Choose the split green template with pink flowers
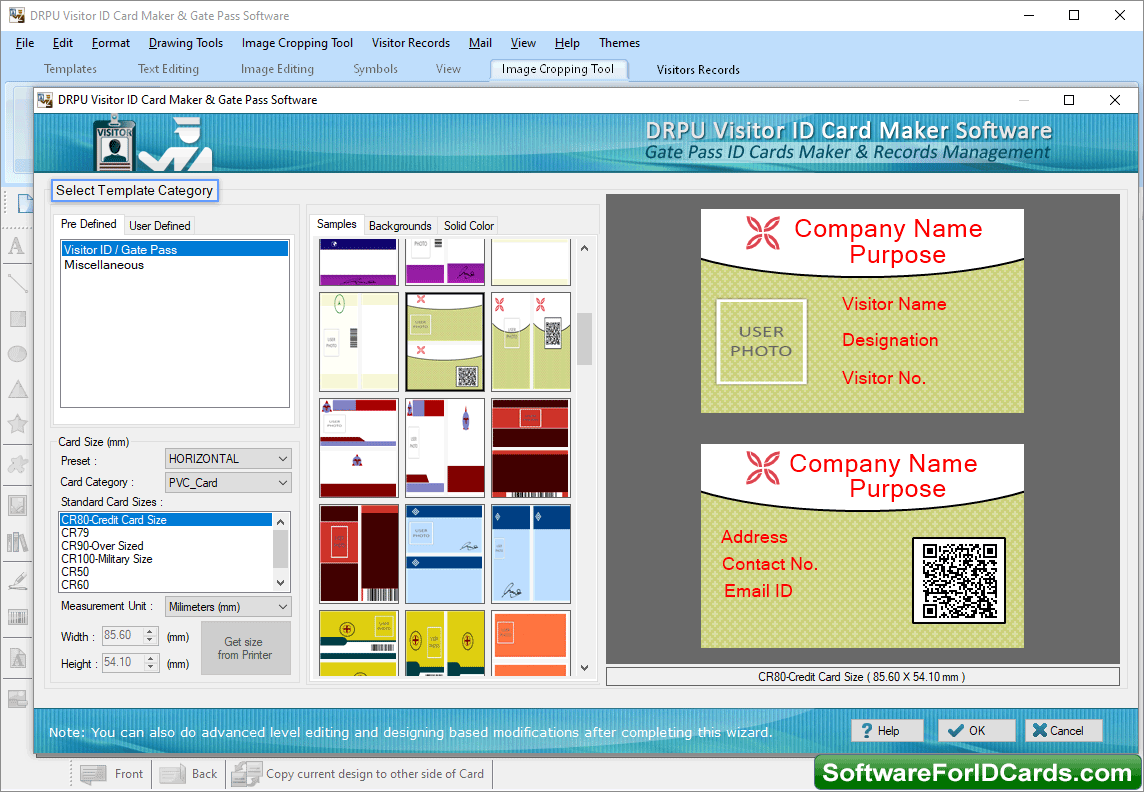The height and width of the screenshot is (792, 1144). pos(530,342)
